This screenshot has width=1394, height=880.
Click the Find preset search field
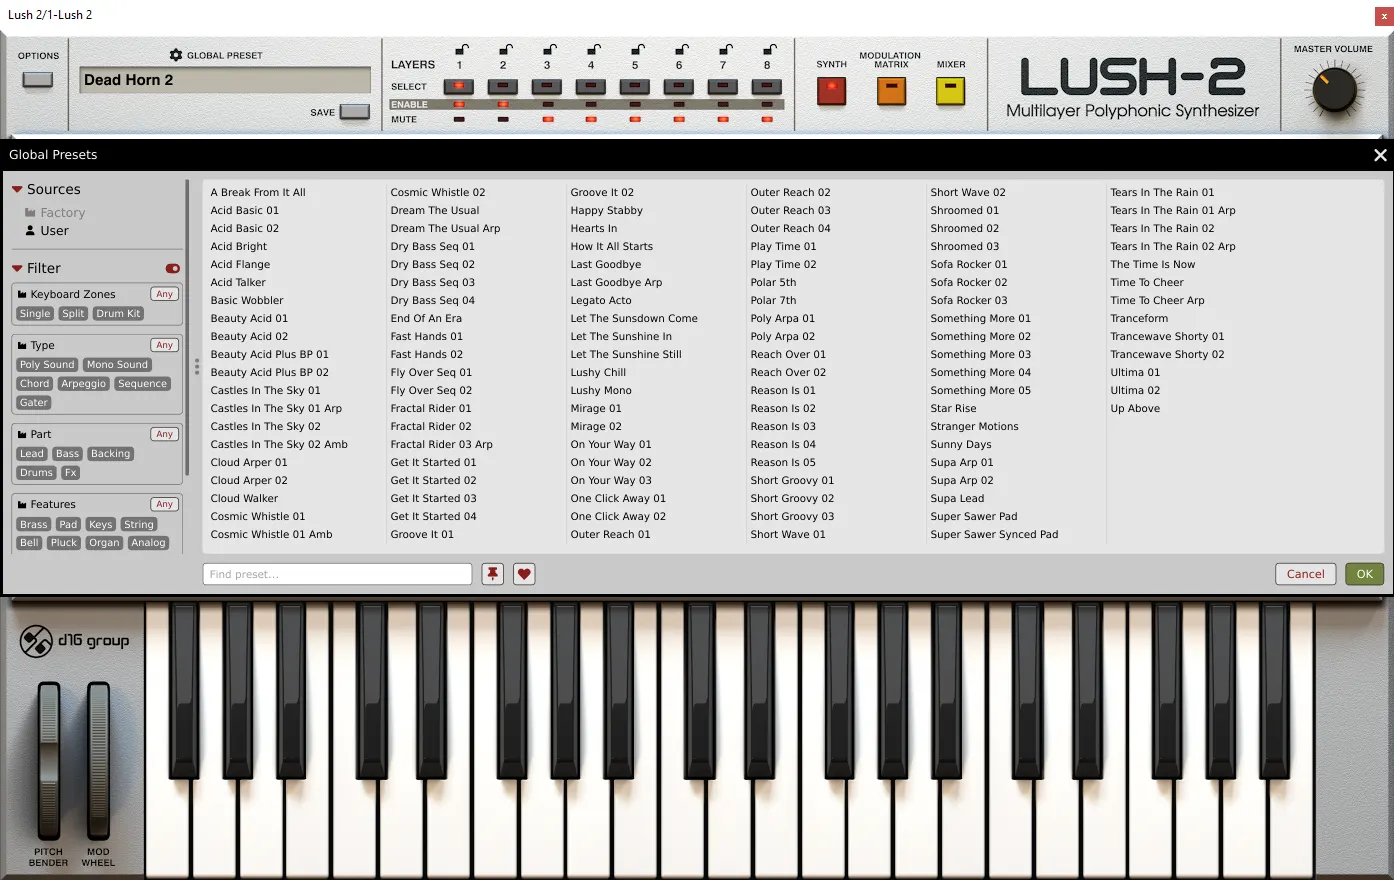coord(337,574)
